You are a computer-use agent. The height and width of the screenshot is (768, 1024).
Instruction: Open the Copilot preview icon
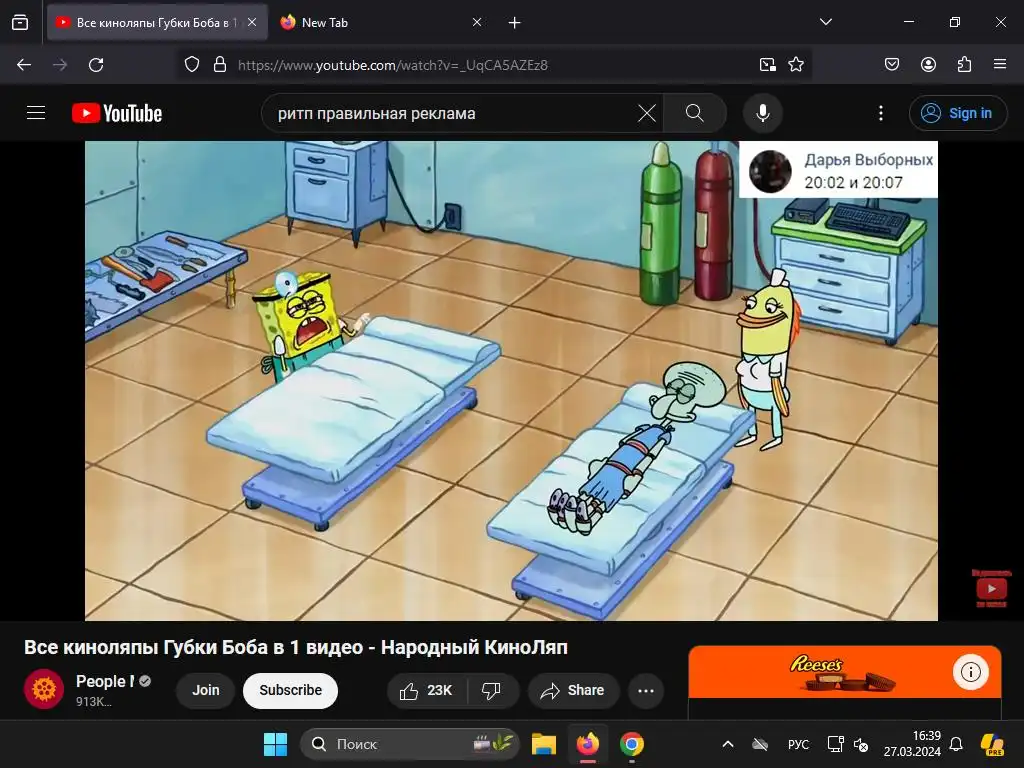coord(992,744)
